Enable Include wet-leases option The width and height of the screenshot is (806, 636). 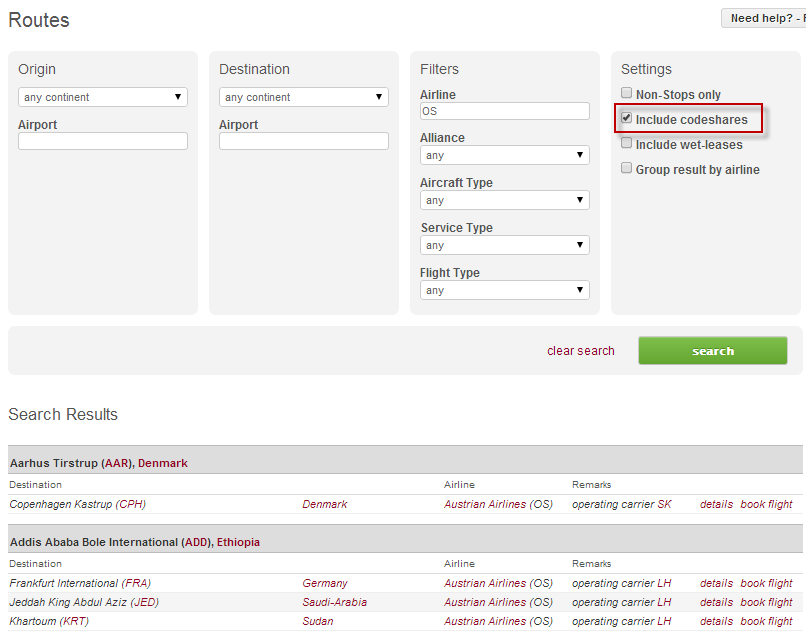[x=627, y=144]
